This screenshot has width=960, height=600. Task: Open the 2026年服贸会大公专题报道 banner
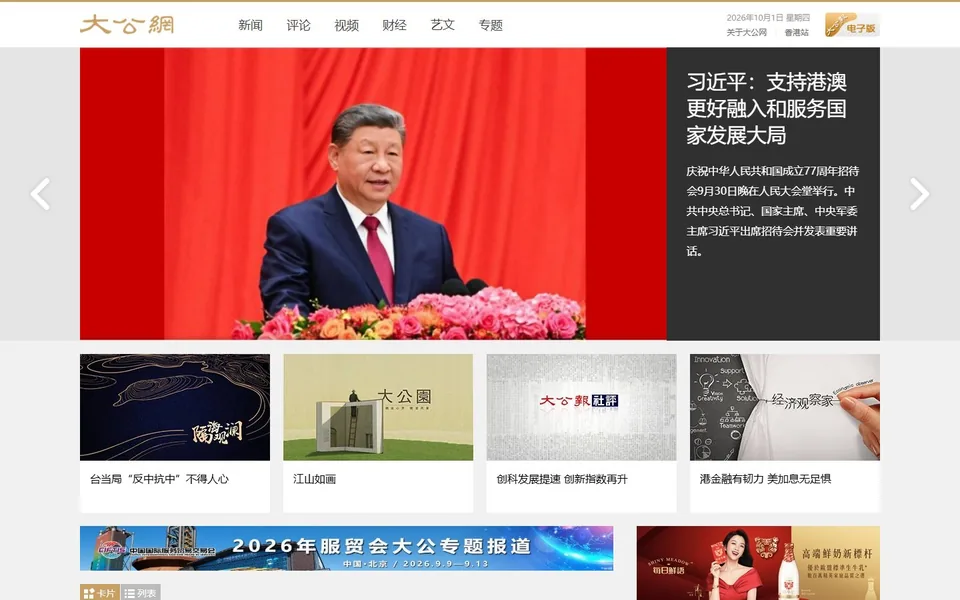point(347,548)
